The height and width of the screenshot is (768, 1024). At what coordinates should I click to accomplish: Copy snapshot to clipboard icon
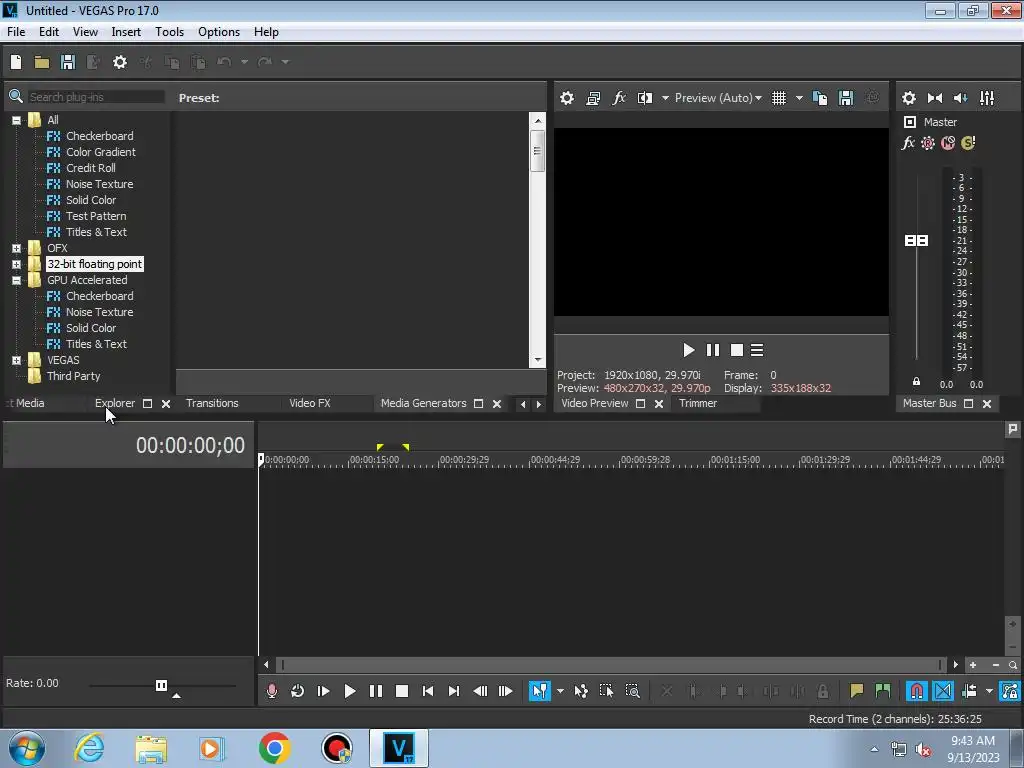click(820, 98)
